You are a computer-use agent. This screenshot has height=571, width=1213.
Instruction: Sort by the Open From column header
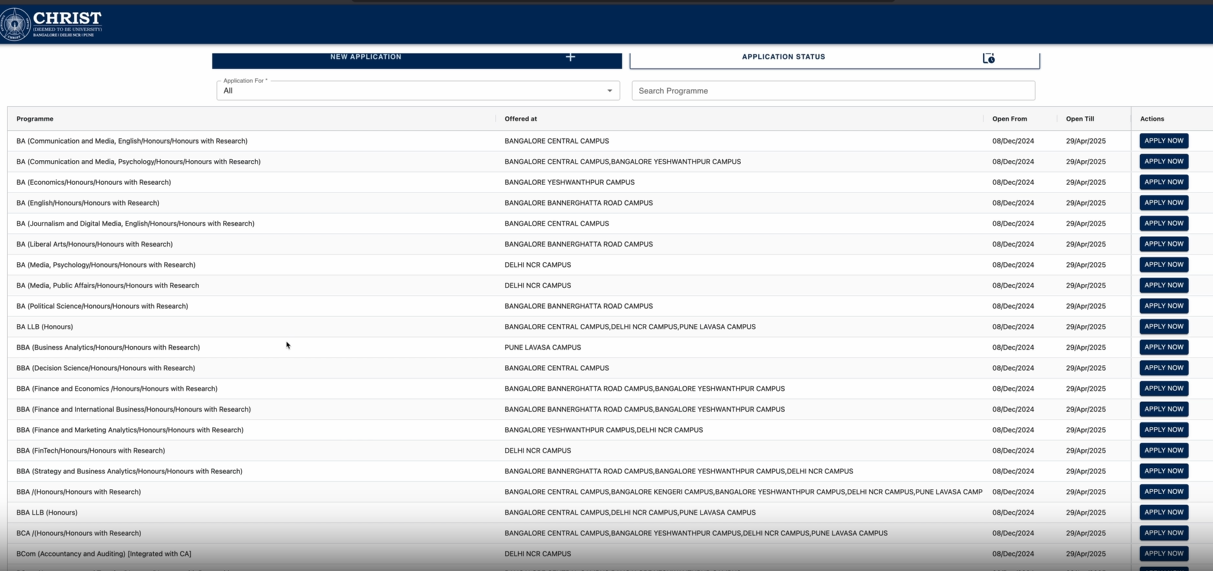coord(1009,119)
